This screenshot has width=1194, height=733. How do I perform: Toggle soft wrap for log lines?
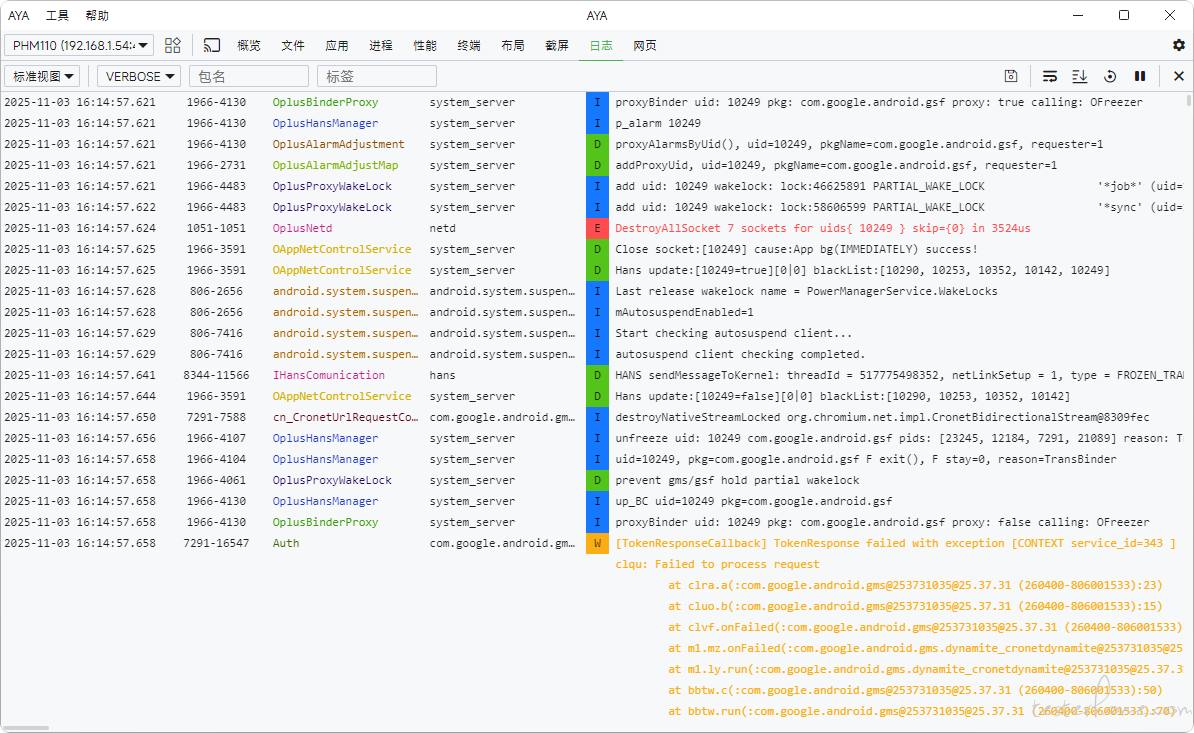click(x=1050, y=76)
